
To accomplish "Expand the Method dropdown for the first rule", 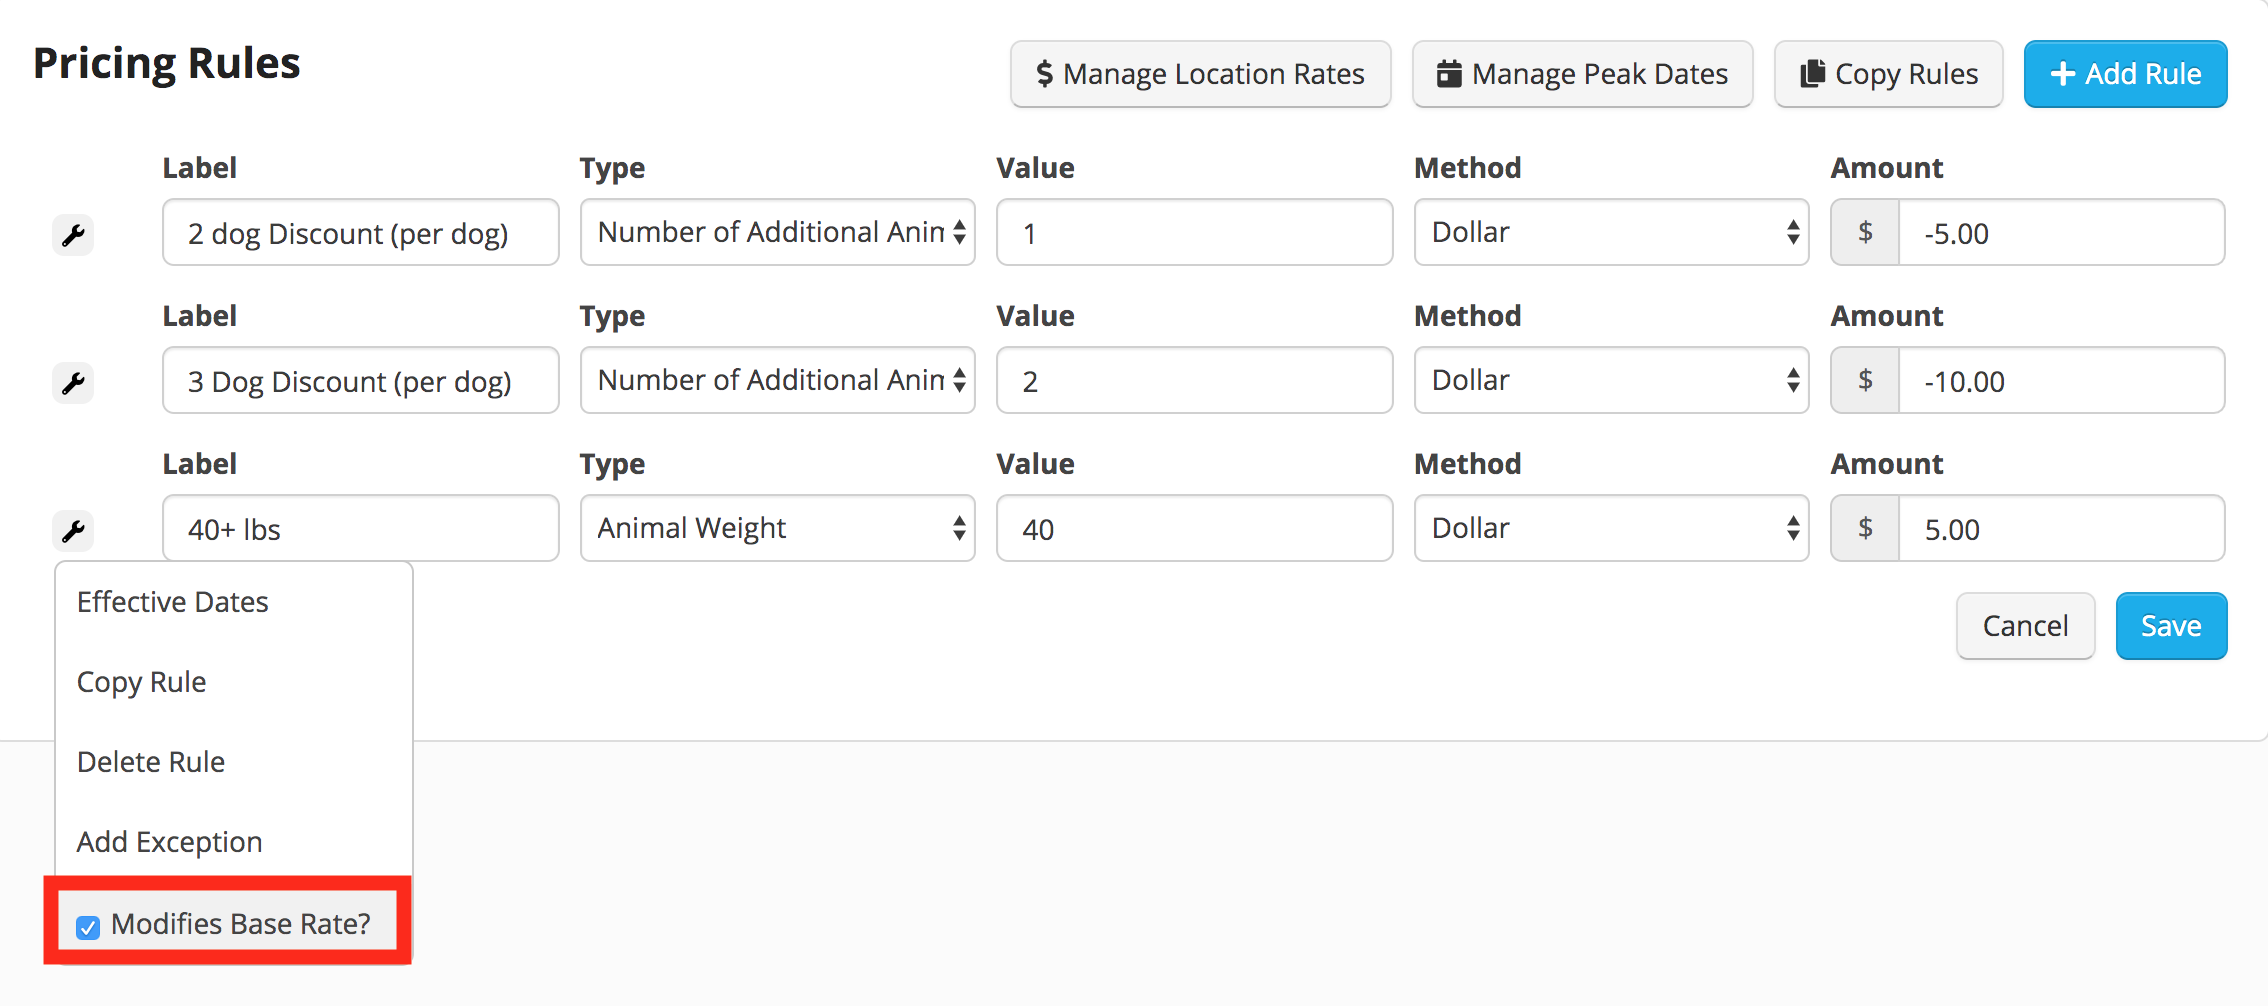I will pos(1610,232).
